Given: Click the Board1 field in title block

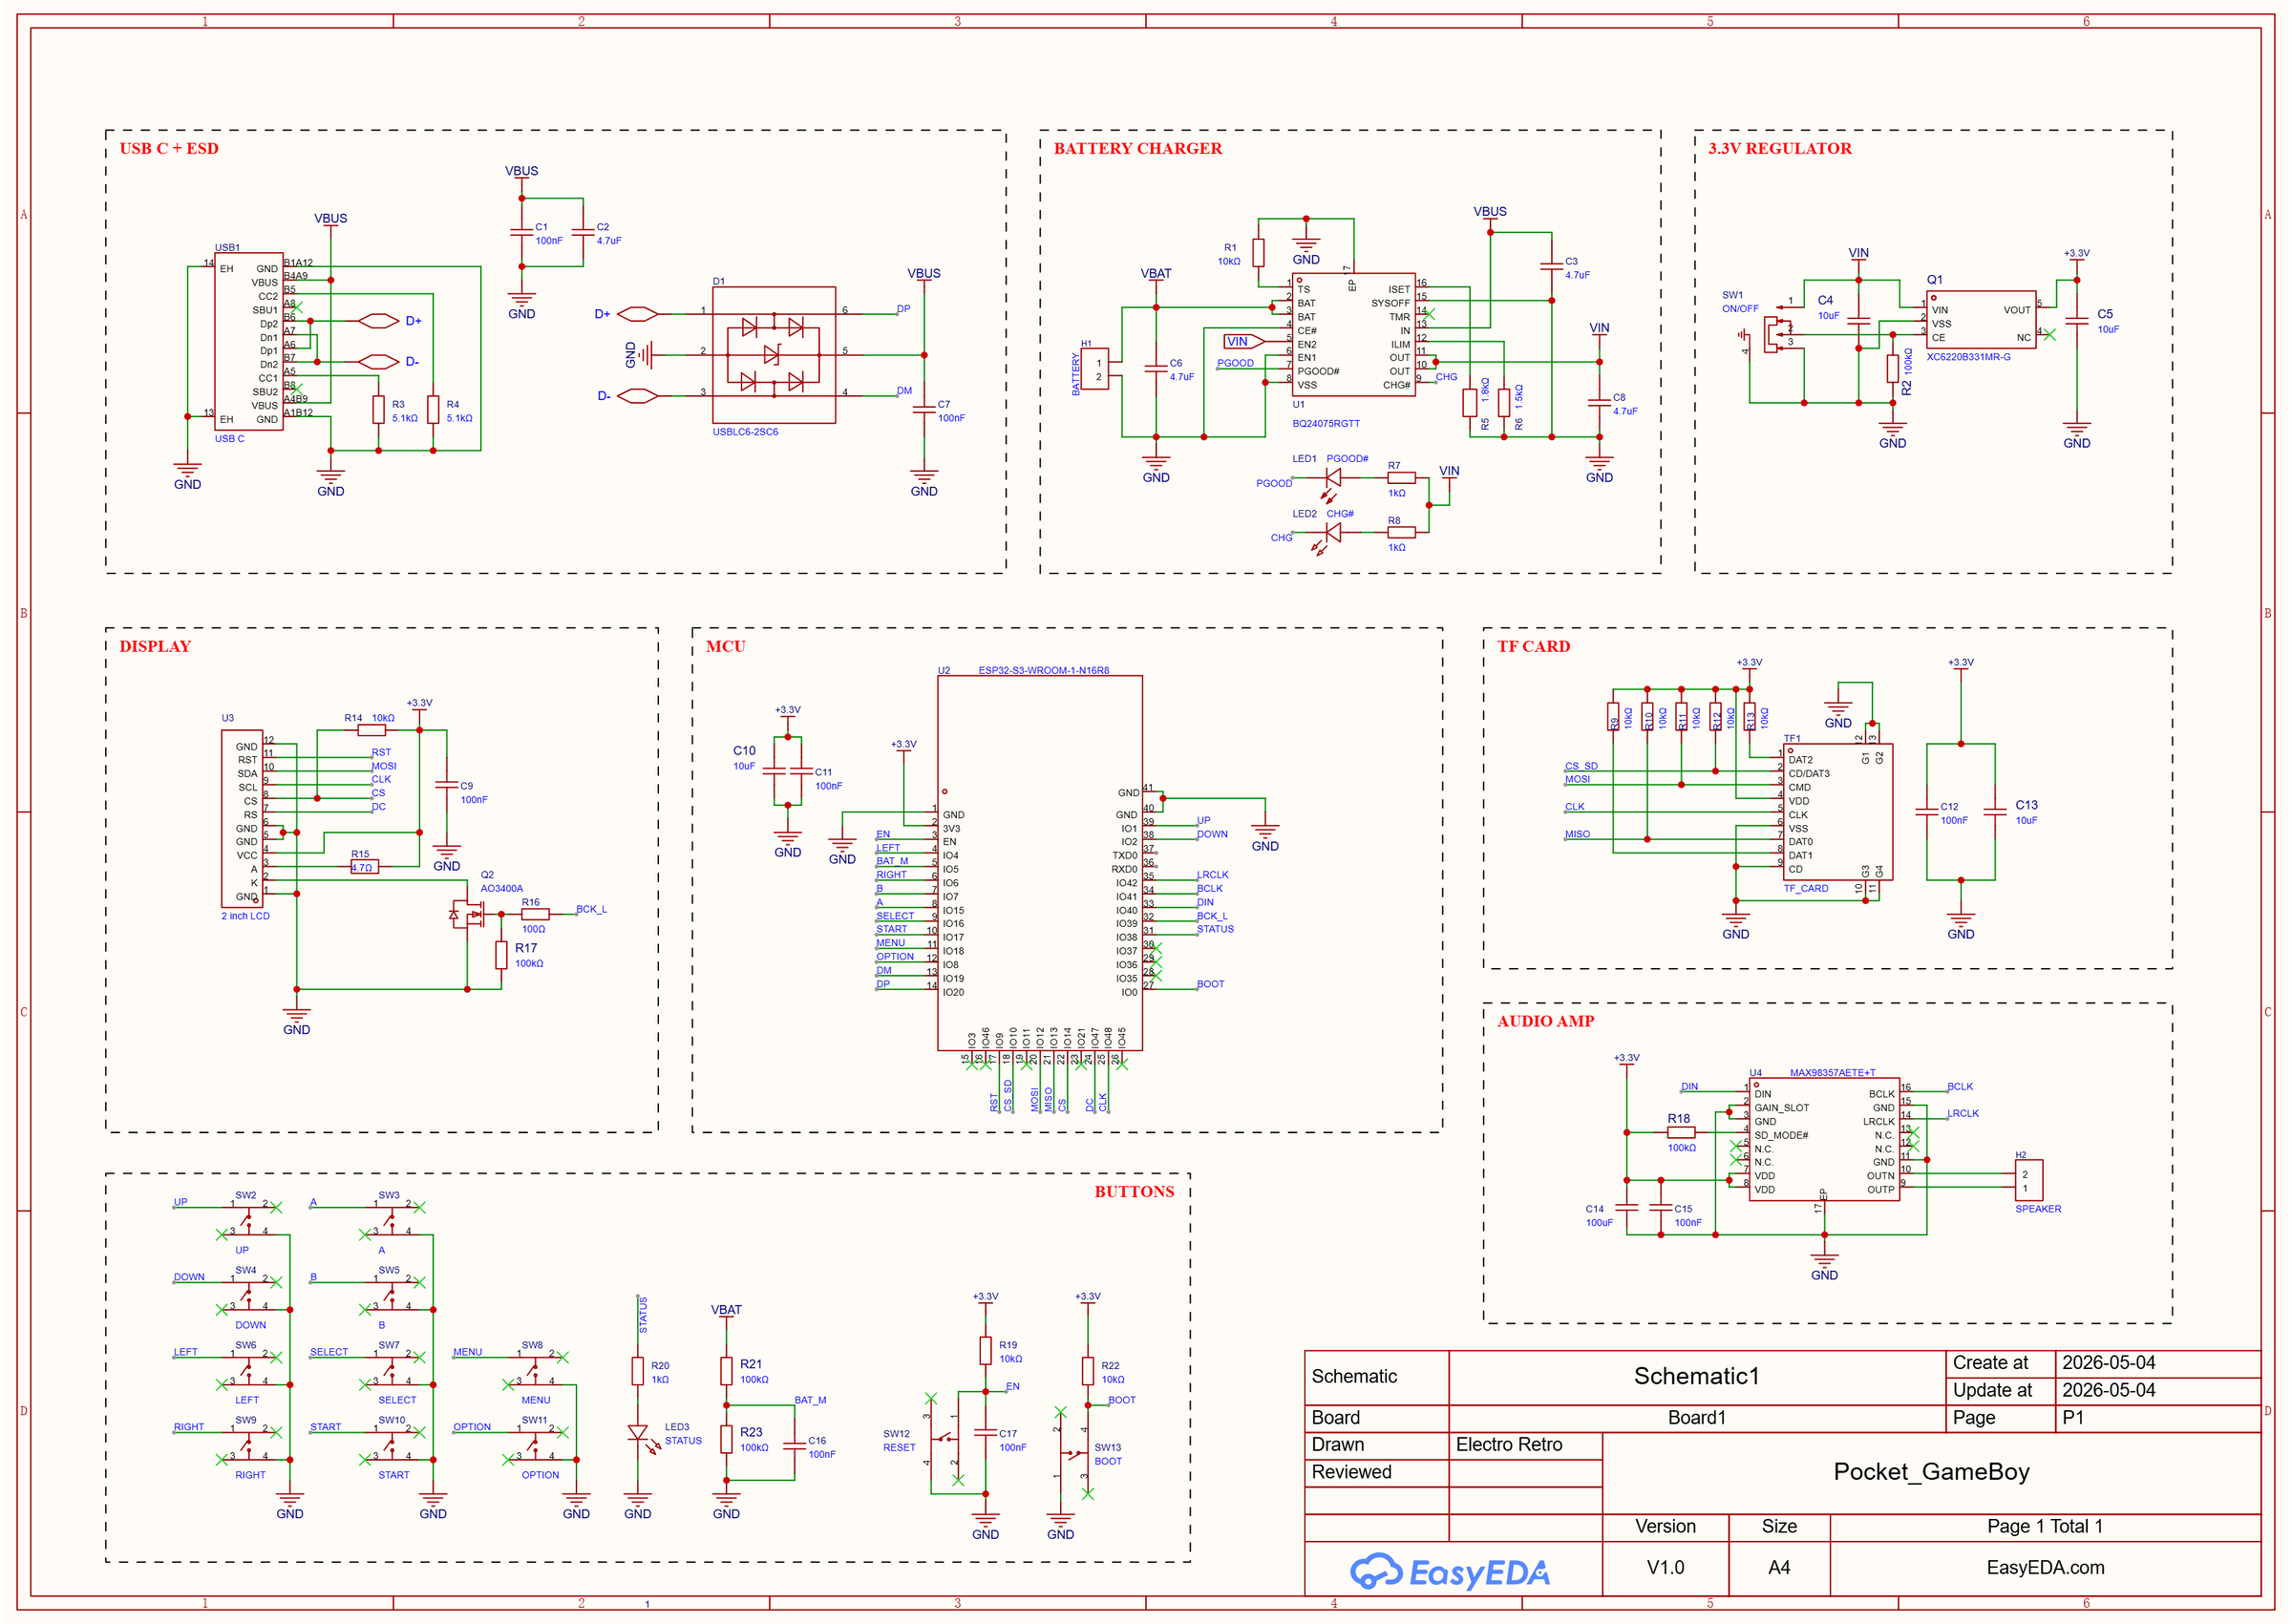Looking at the screenshot, I should tap(1697, 1418).
